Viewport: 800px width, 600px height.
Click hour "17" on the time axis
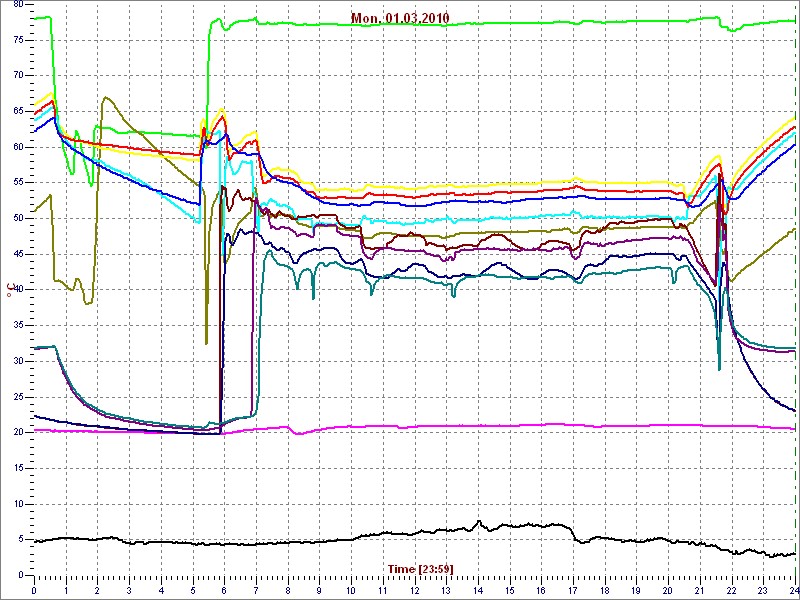pos(573,590)
